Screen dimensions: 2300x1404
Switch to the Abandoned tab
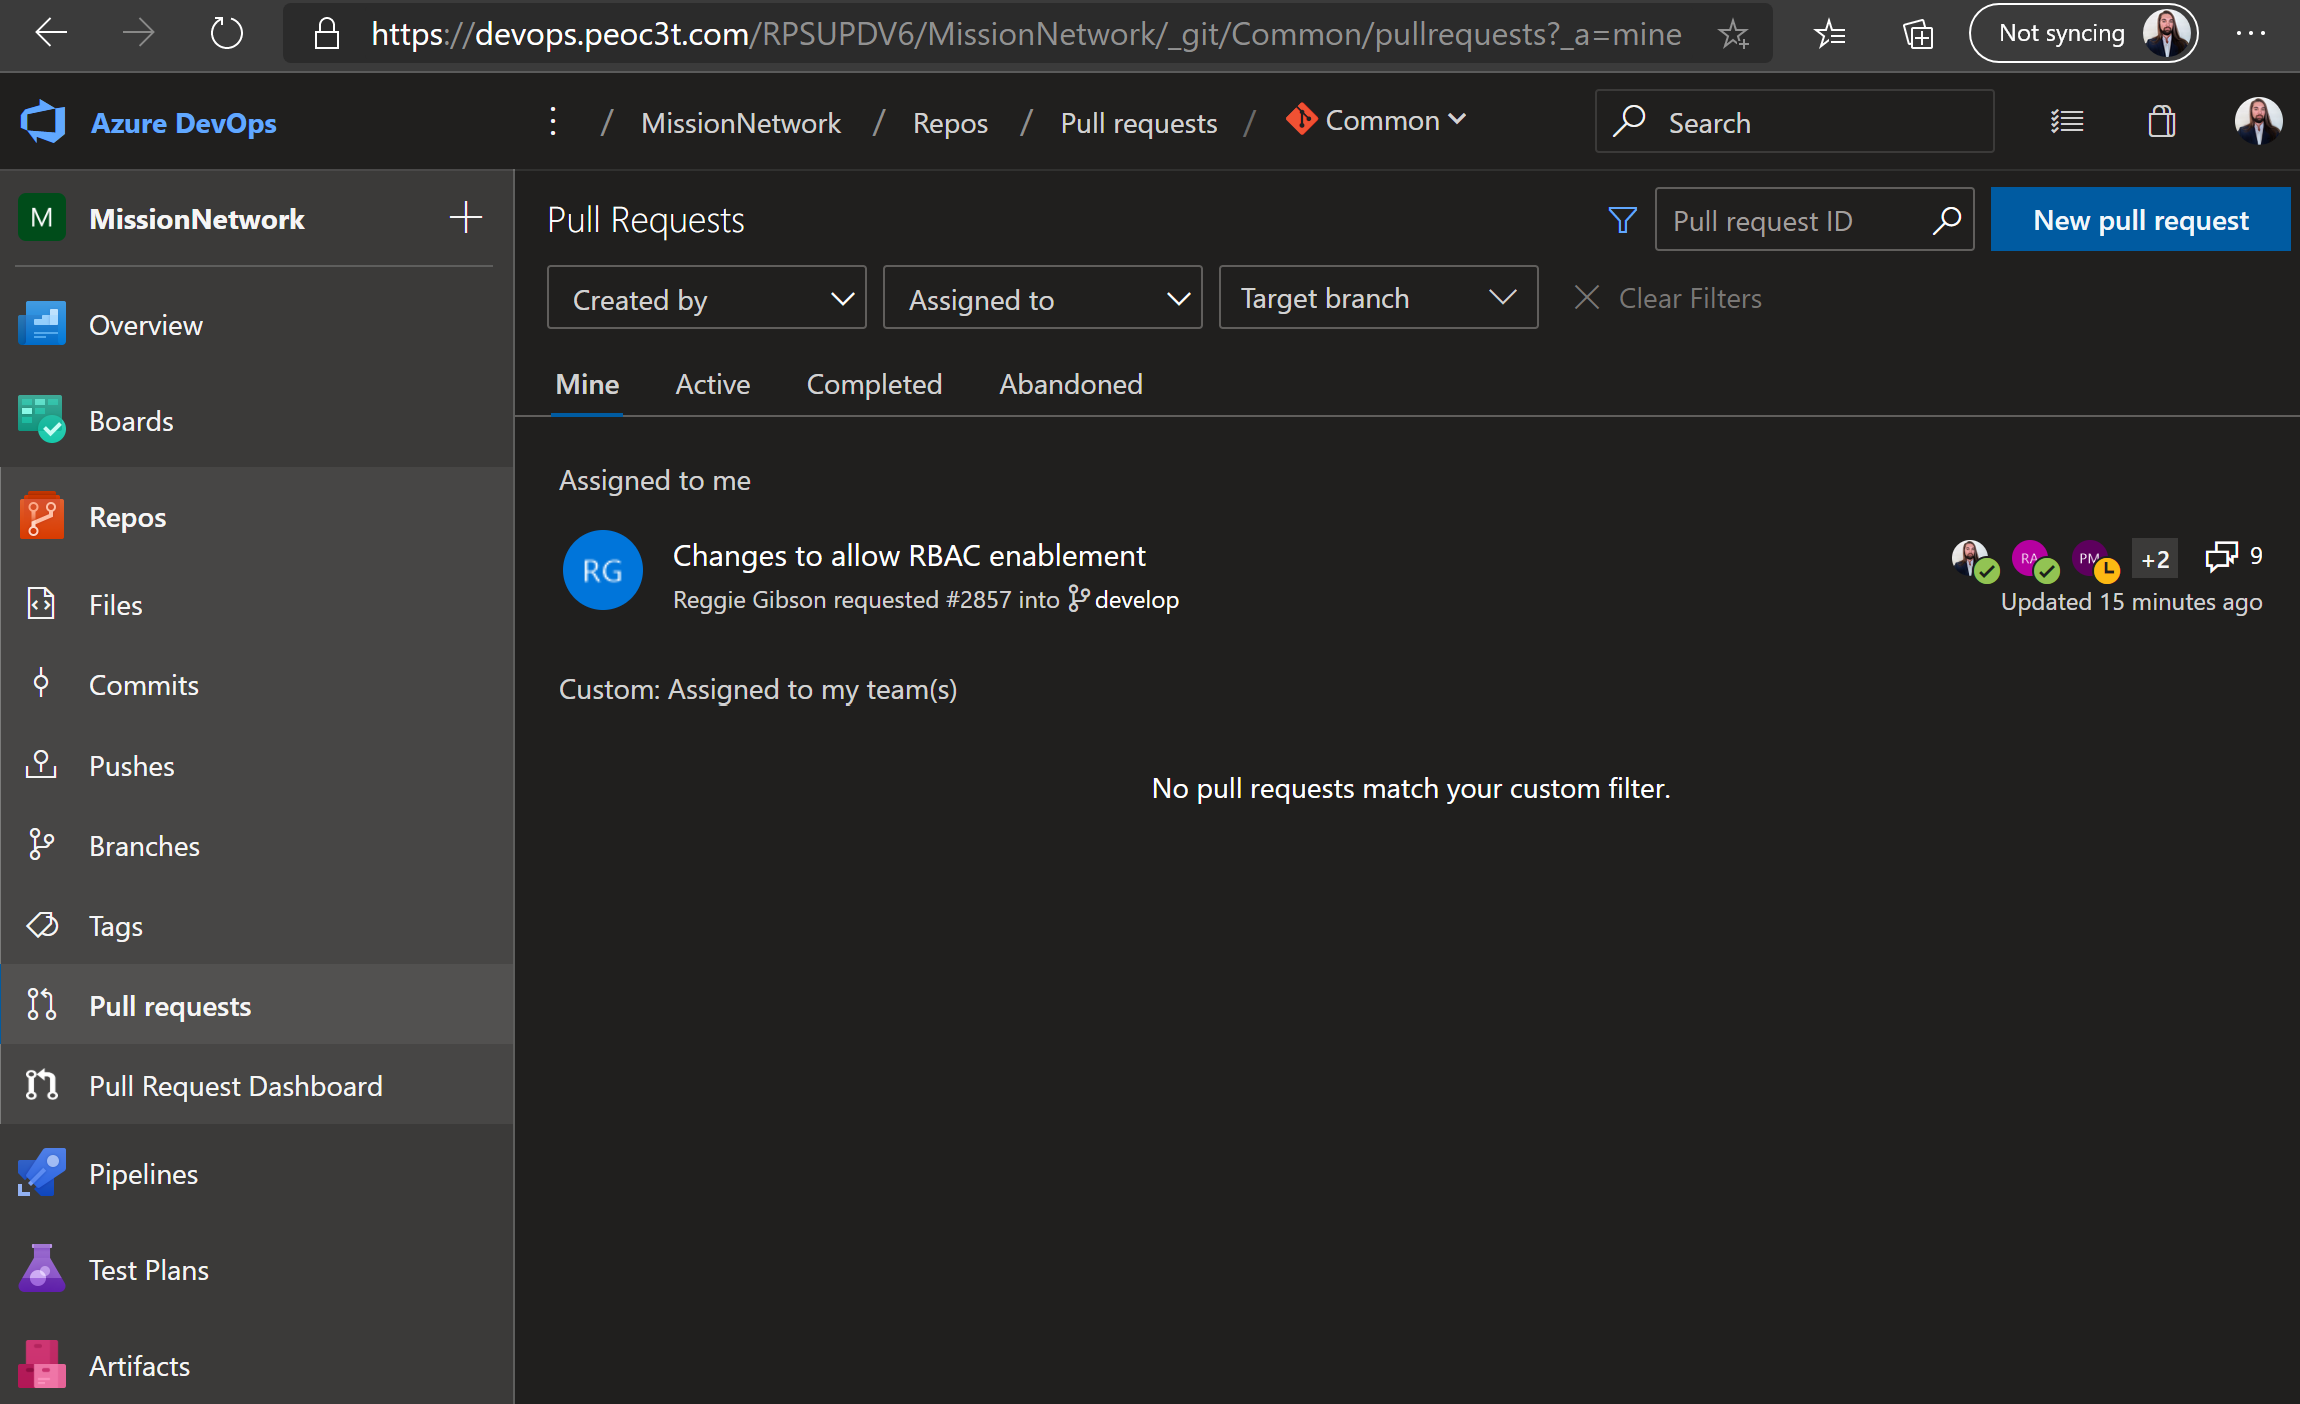click(1070, 384)
